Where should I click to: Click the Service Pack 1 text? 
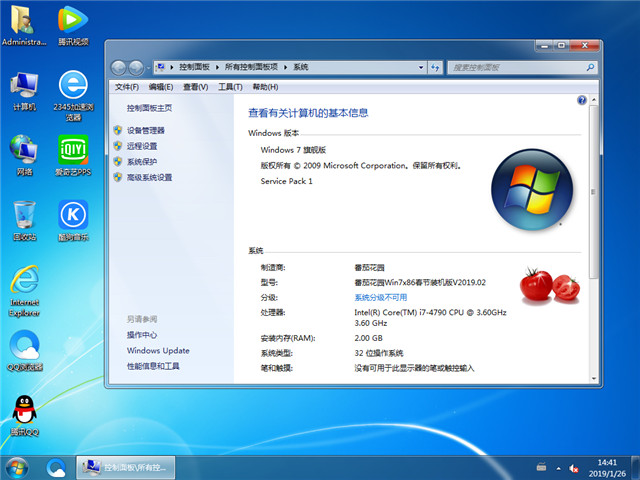pos(287,181)
